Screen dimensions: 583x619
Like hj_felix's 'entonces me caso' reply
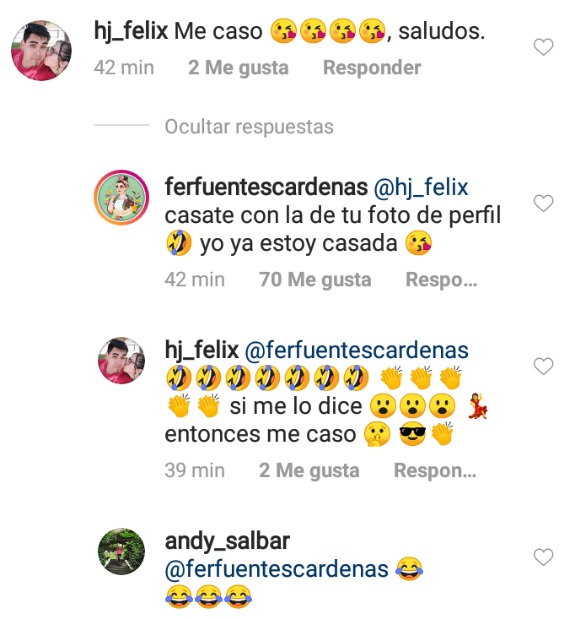click(543, 366)
